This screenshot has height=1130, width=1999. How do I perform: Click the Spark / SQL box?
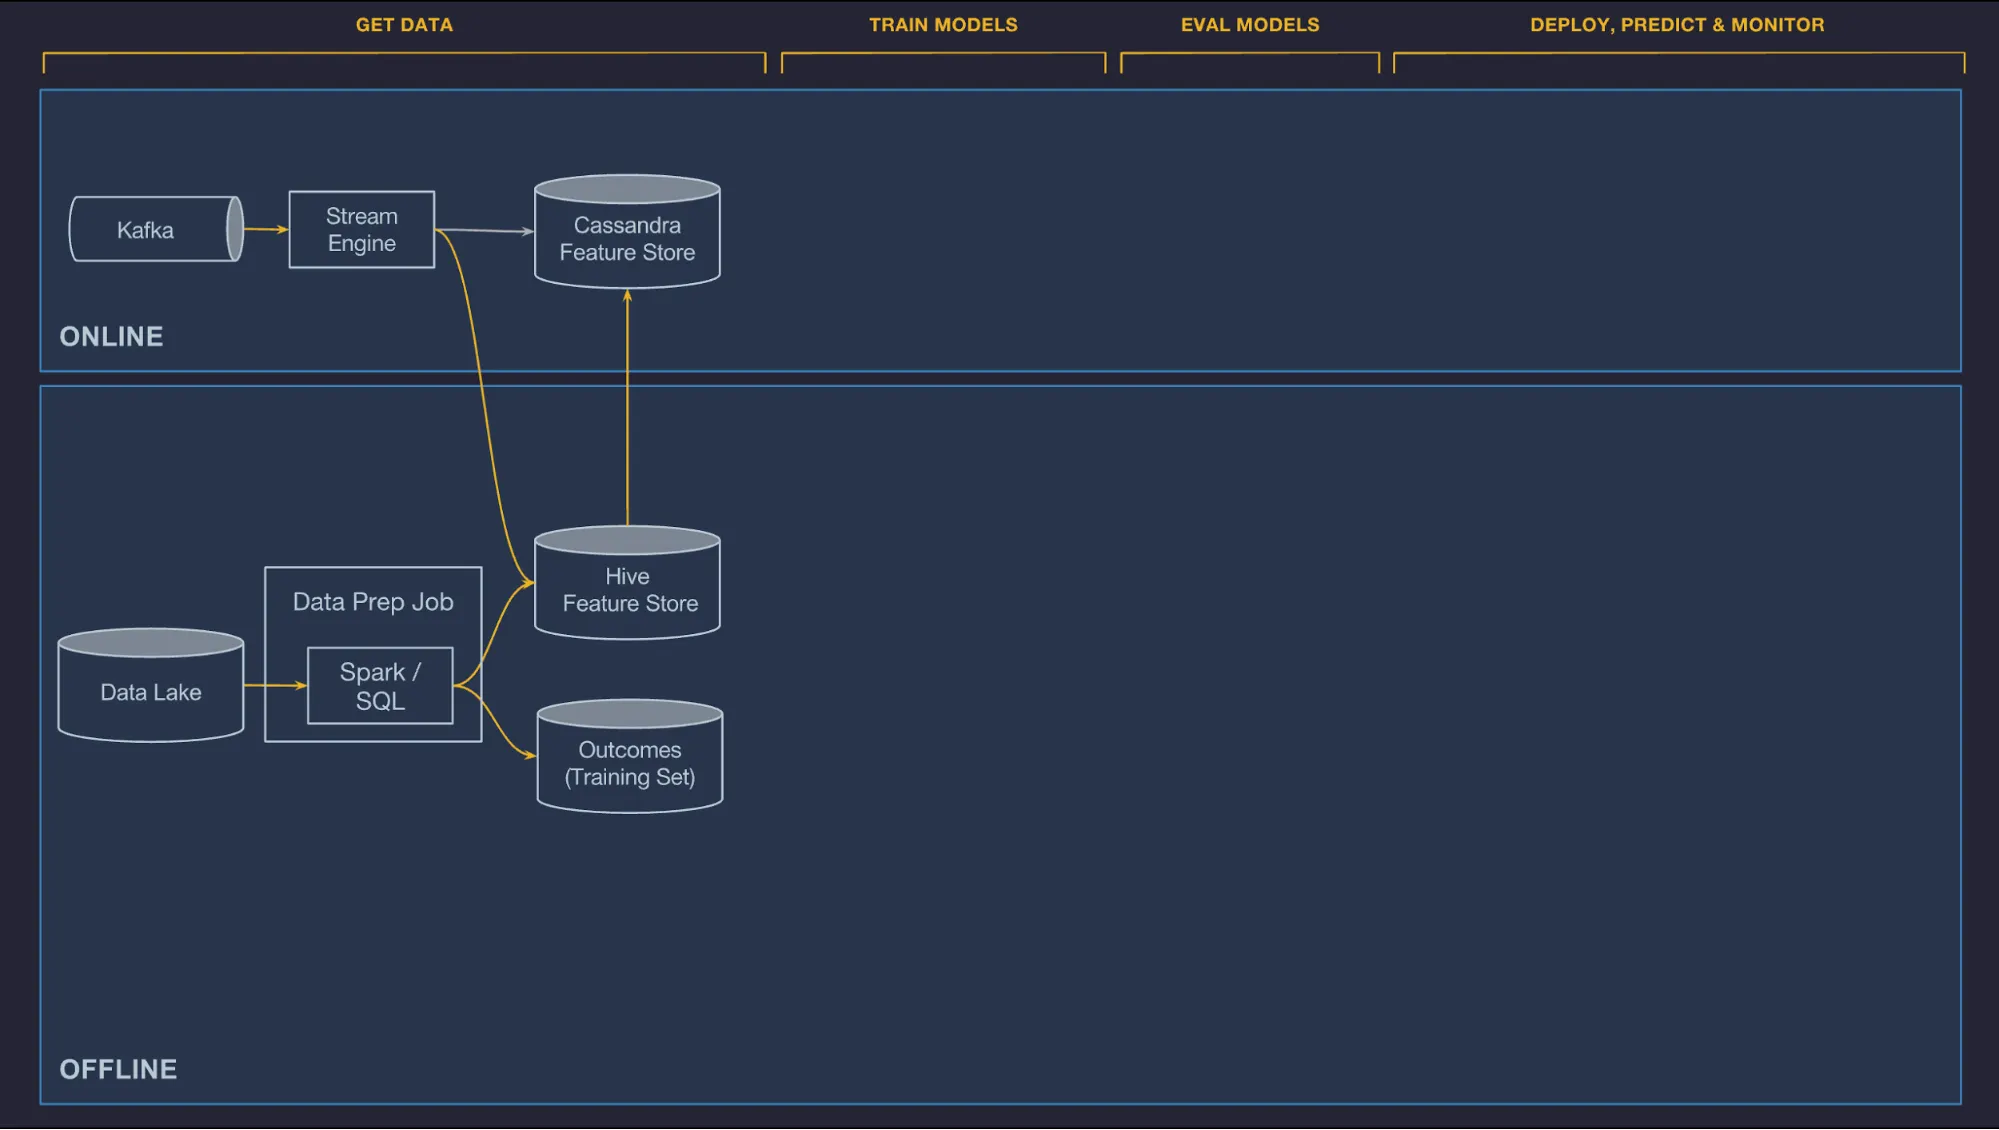pyautogui.click(x=380, y=686)
